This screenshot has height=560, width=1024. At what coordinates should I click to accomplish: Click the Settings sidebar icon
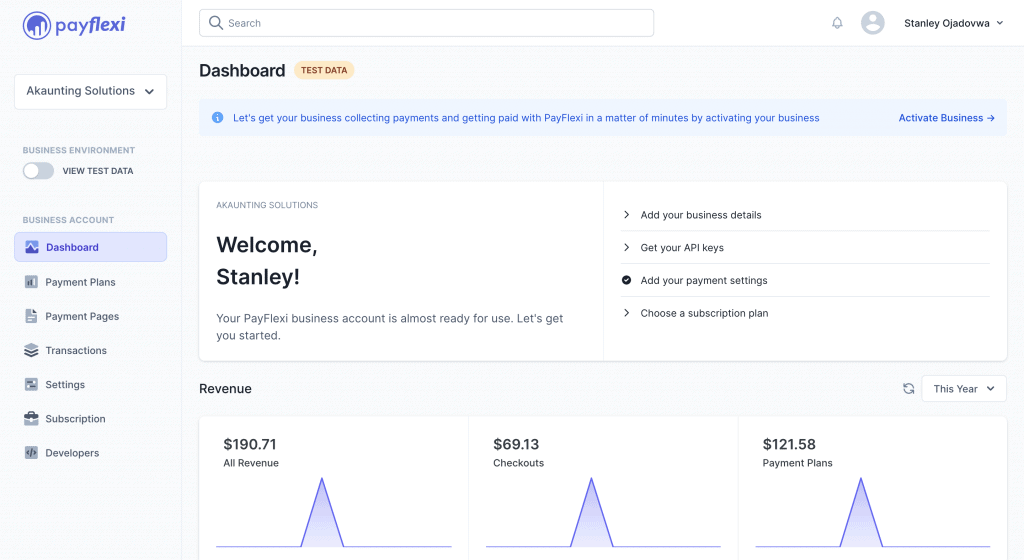click(31, 384)
